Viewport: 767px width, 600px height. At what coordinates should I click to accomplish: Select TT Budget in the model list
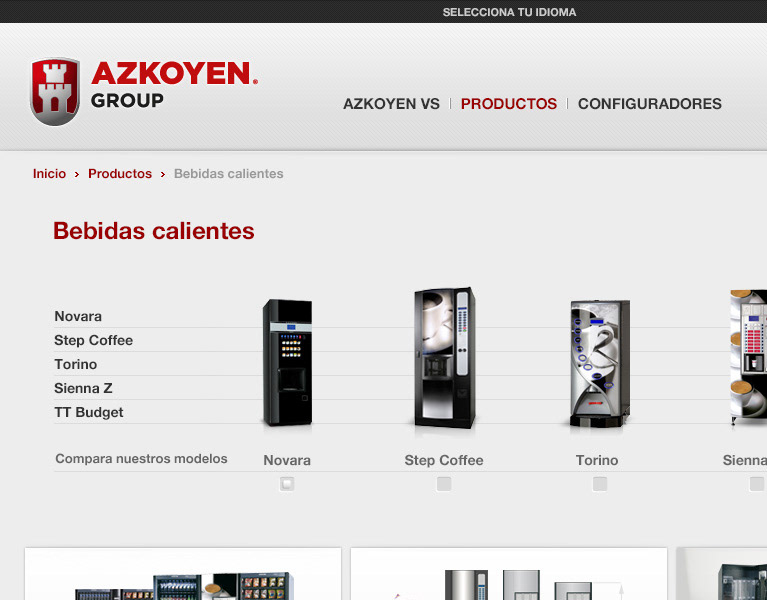[89, 412]
